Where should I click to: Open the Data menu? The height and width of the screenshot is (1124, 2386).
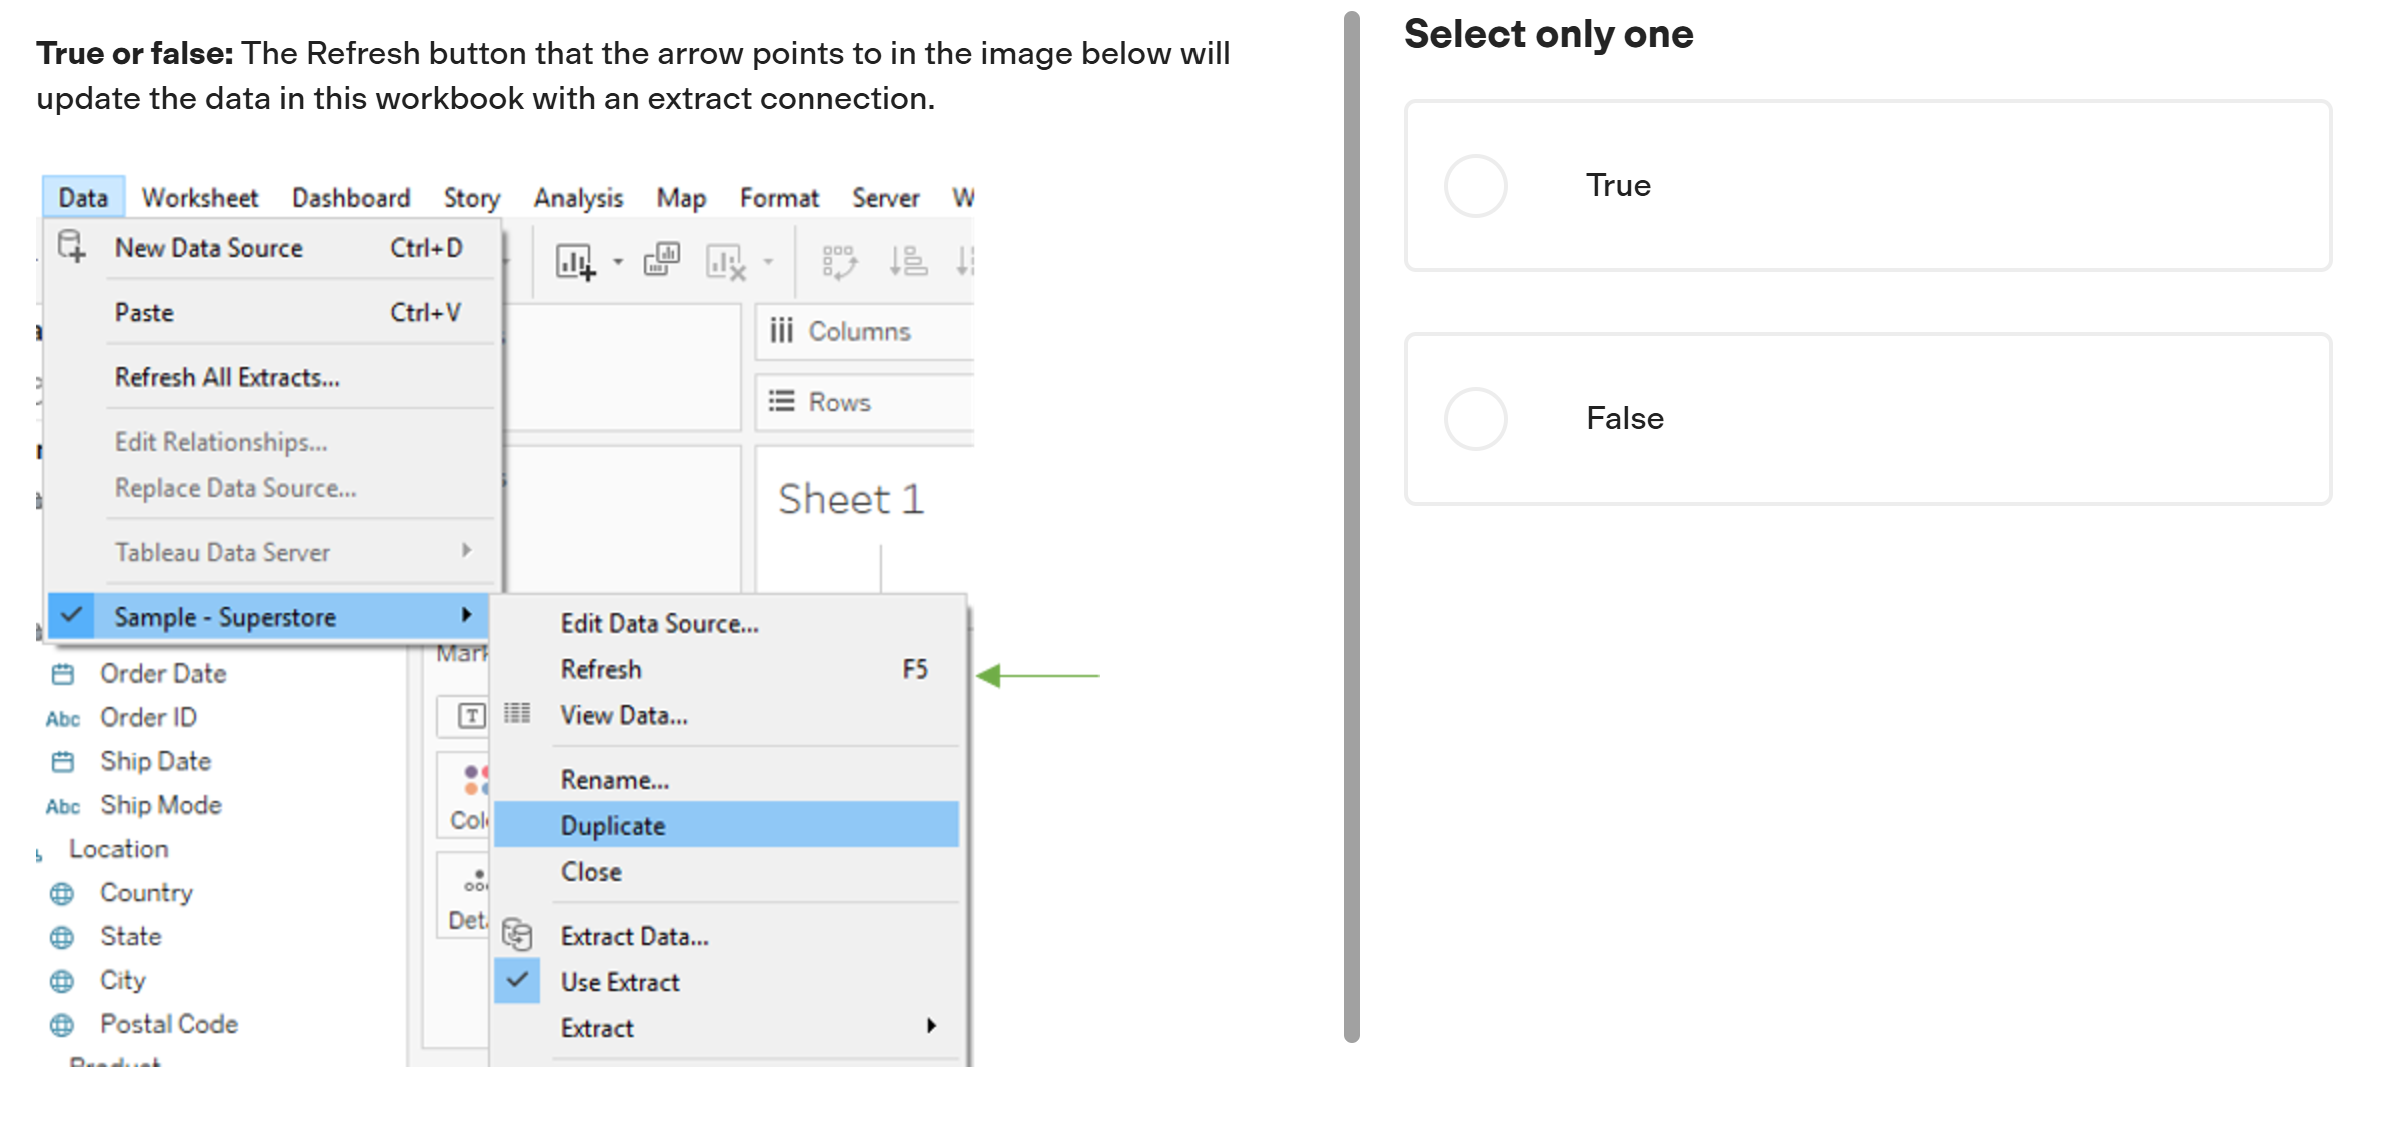tap(83, 197)
